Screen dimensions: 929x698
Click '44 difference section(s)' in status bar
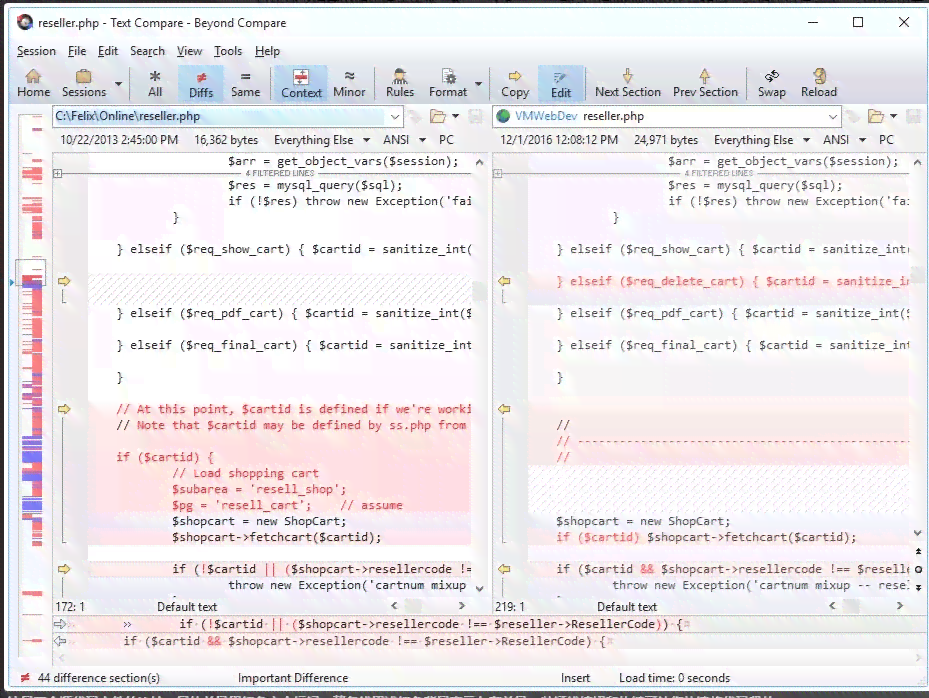click(98, 678)
